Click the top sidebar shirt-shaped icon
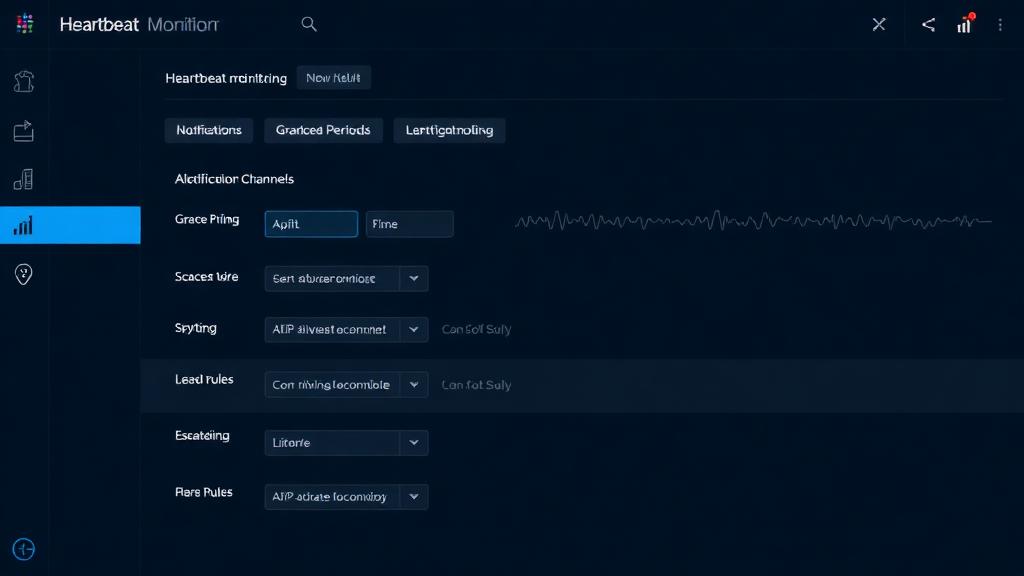The image size is (1024, 576). (x=24, y=83)
